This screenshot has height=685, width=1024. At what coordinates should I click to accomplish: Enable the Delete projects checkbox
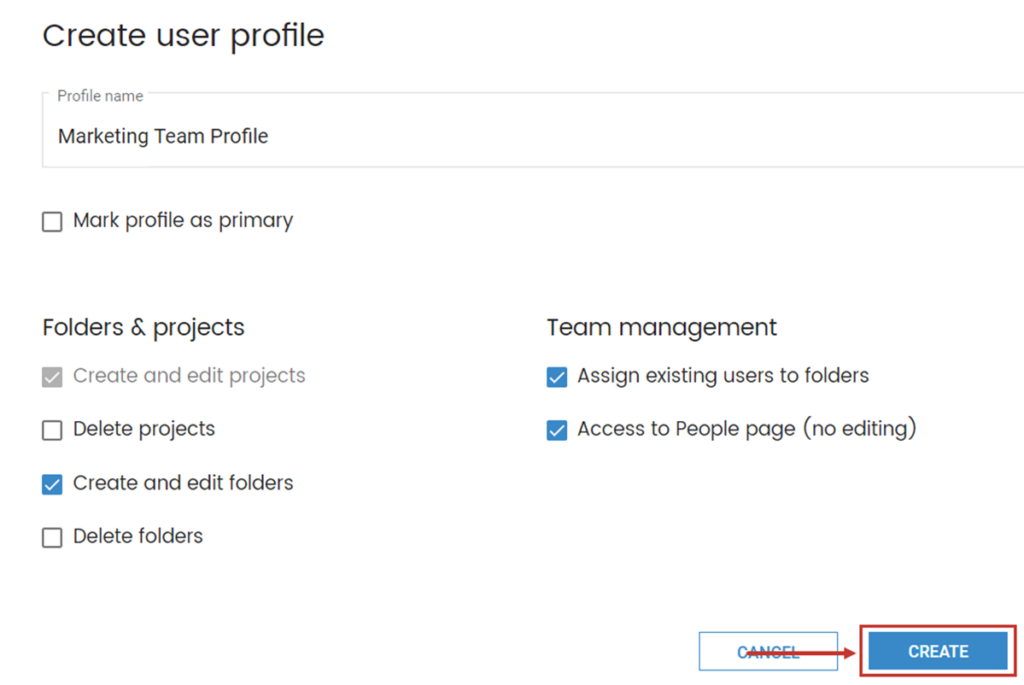pyautogui.click(x=52, y=431)
